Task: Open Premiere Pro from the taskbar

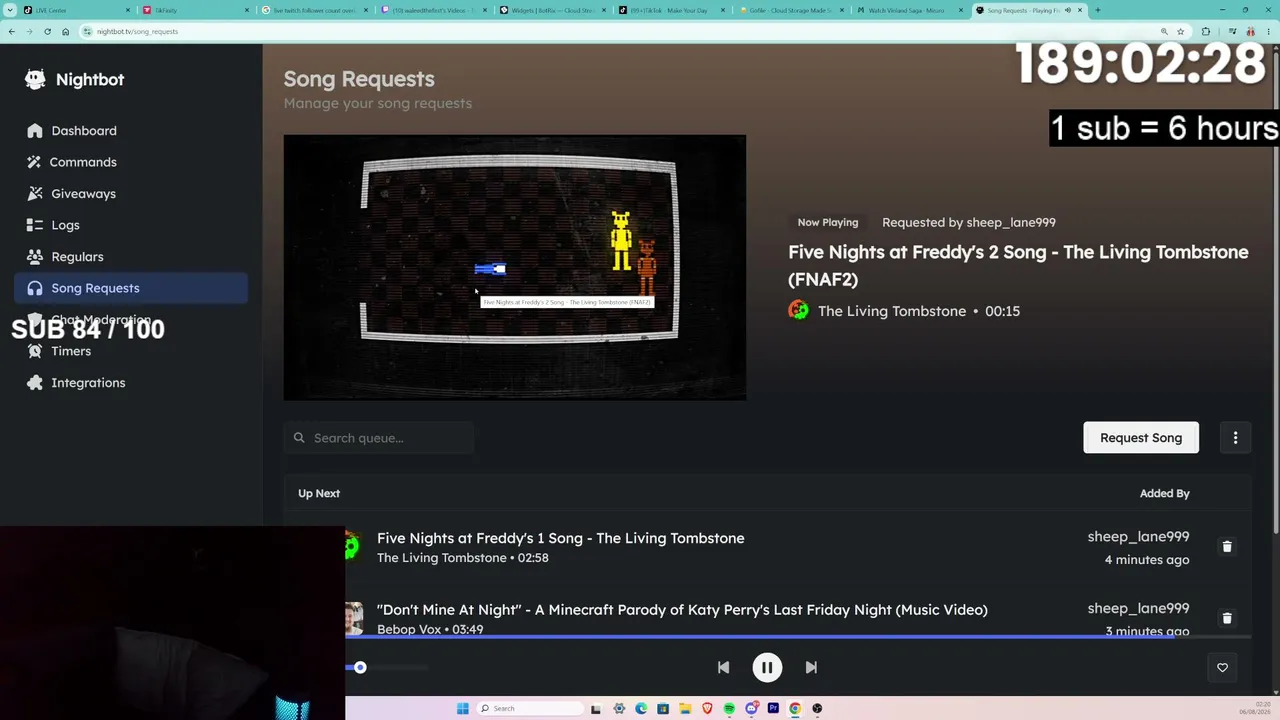Action: pos(773,708)
